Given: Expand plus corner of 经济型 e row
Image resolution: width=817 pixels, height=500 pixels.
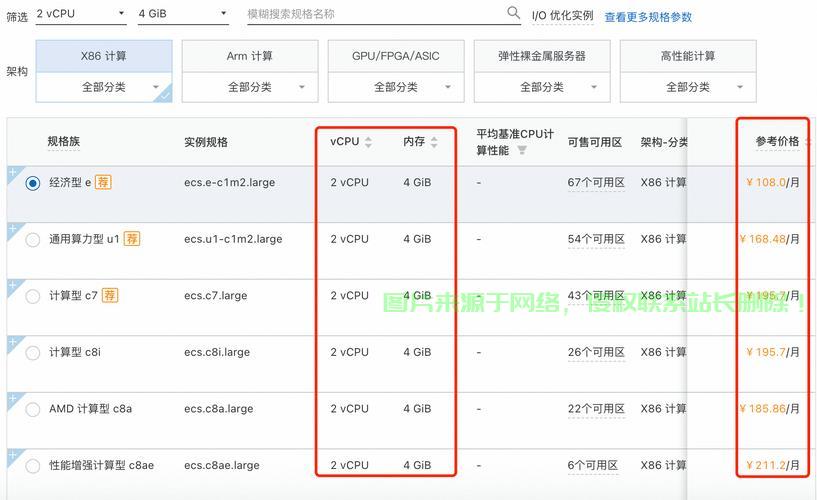Looking at the screenshot, I should (x=13, y=172).
